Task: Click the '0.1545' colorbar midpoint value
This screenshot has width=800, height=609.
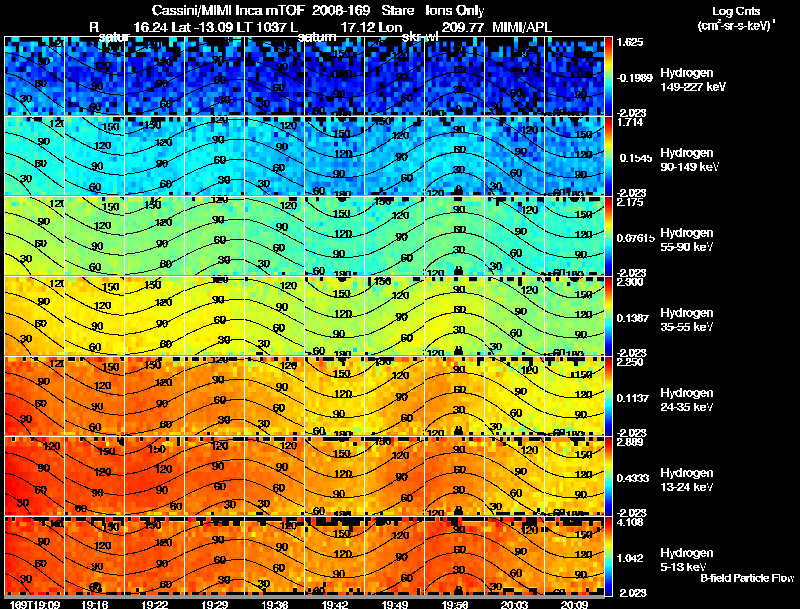Action: tap(634, 158)
